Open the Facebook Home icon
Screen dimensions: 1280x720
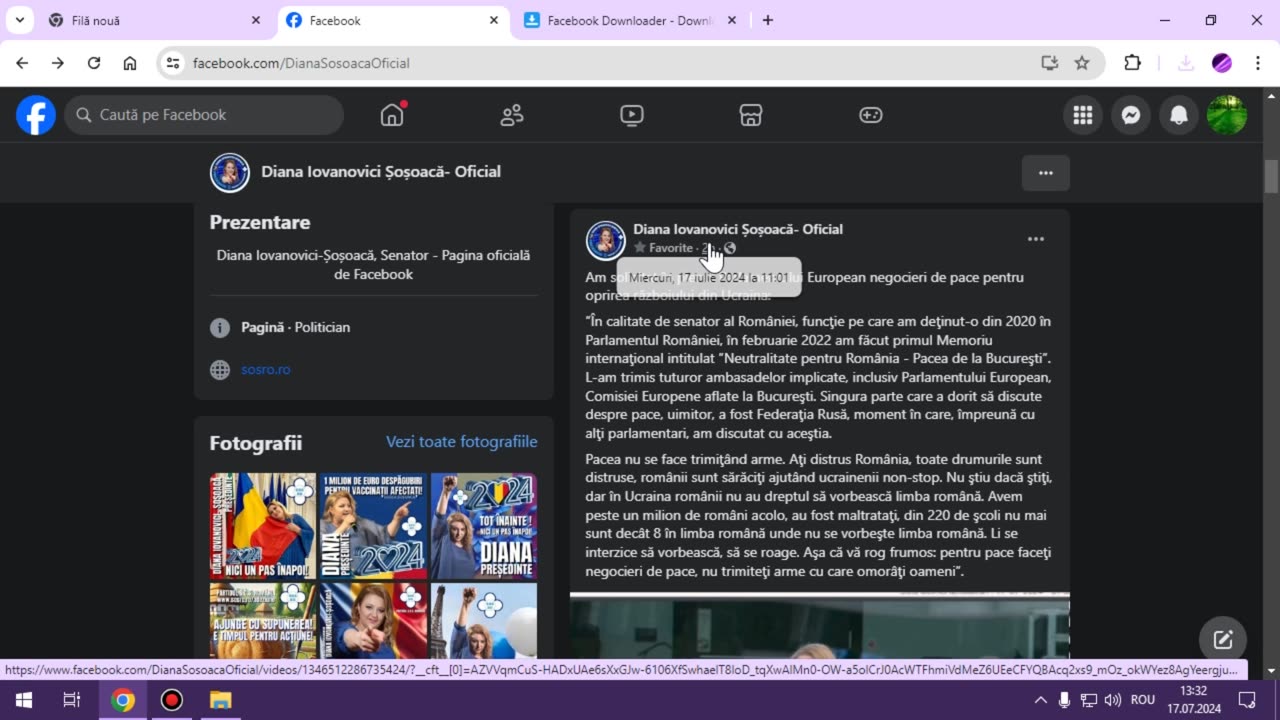pos(392,115)
